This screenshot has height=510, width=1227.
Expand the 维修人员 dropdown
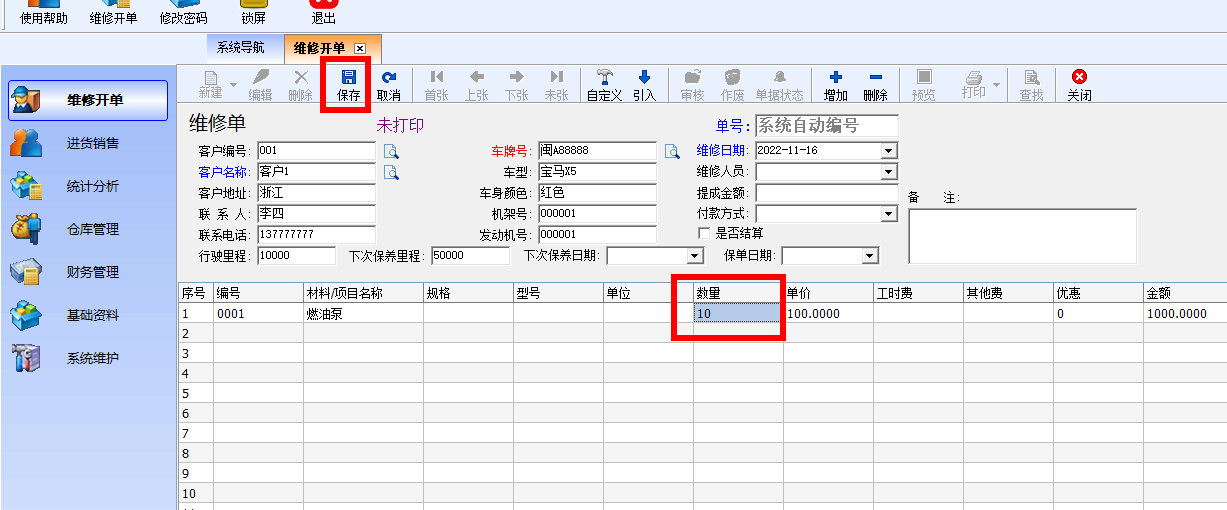(x=889, y=172)
